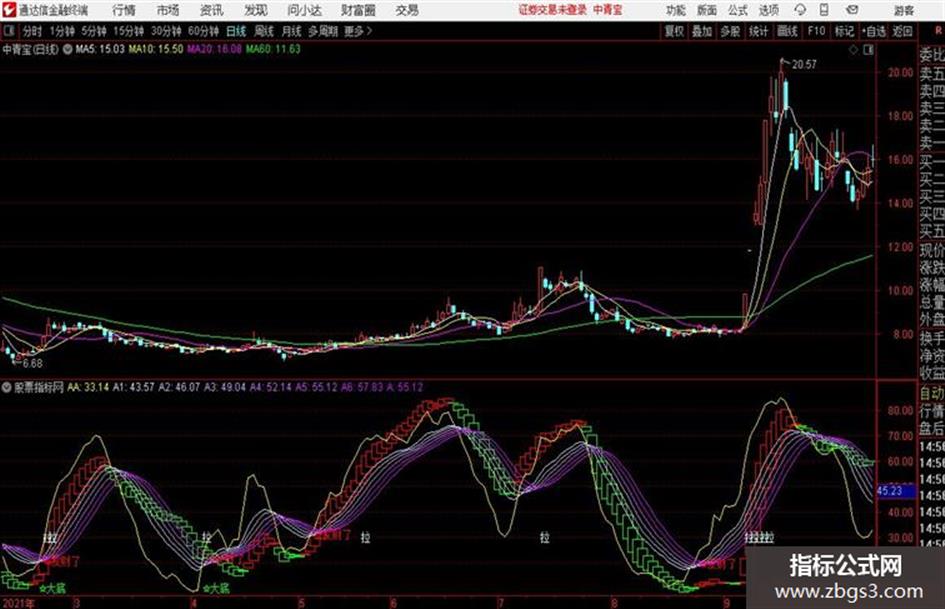This screenshot has height=609, width=945.
Task: Open the 版面 menu
Action: click(706, 10)
